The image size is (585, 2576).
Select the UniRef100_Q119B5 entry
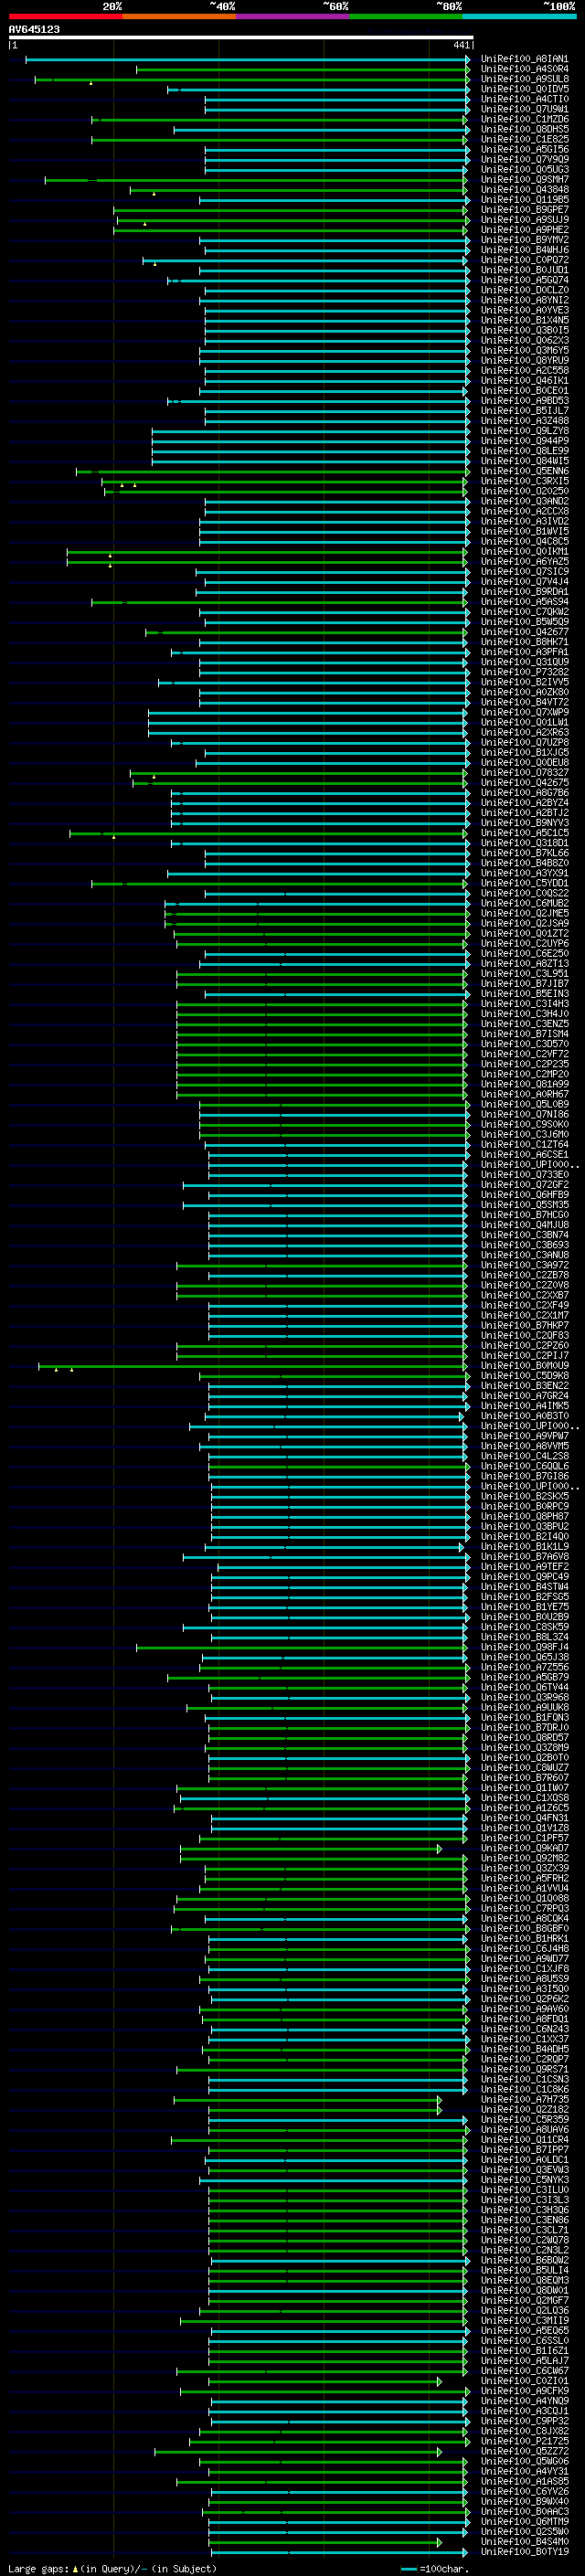524,199
